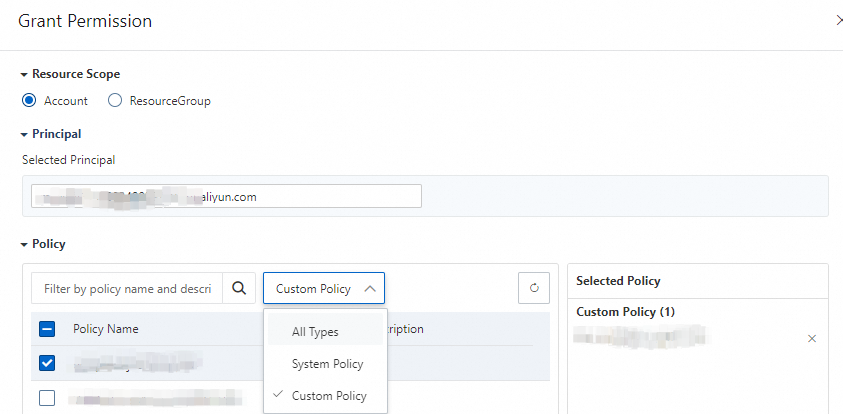The image size is (843, 414).
Task: Click the search magnifier icon
Action: [238, 289]
